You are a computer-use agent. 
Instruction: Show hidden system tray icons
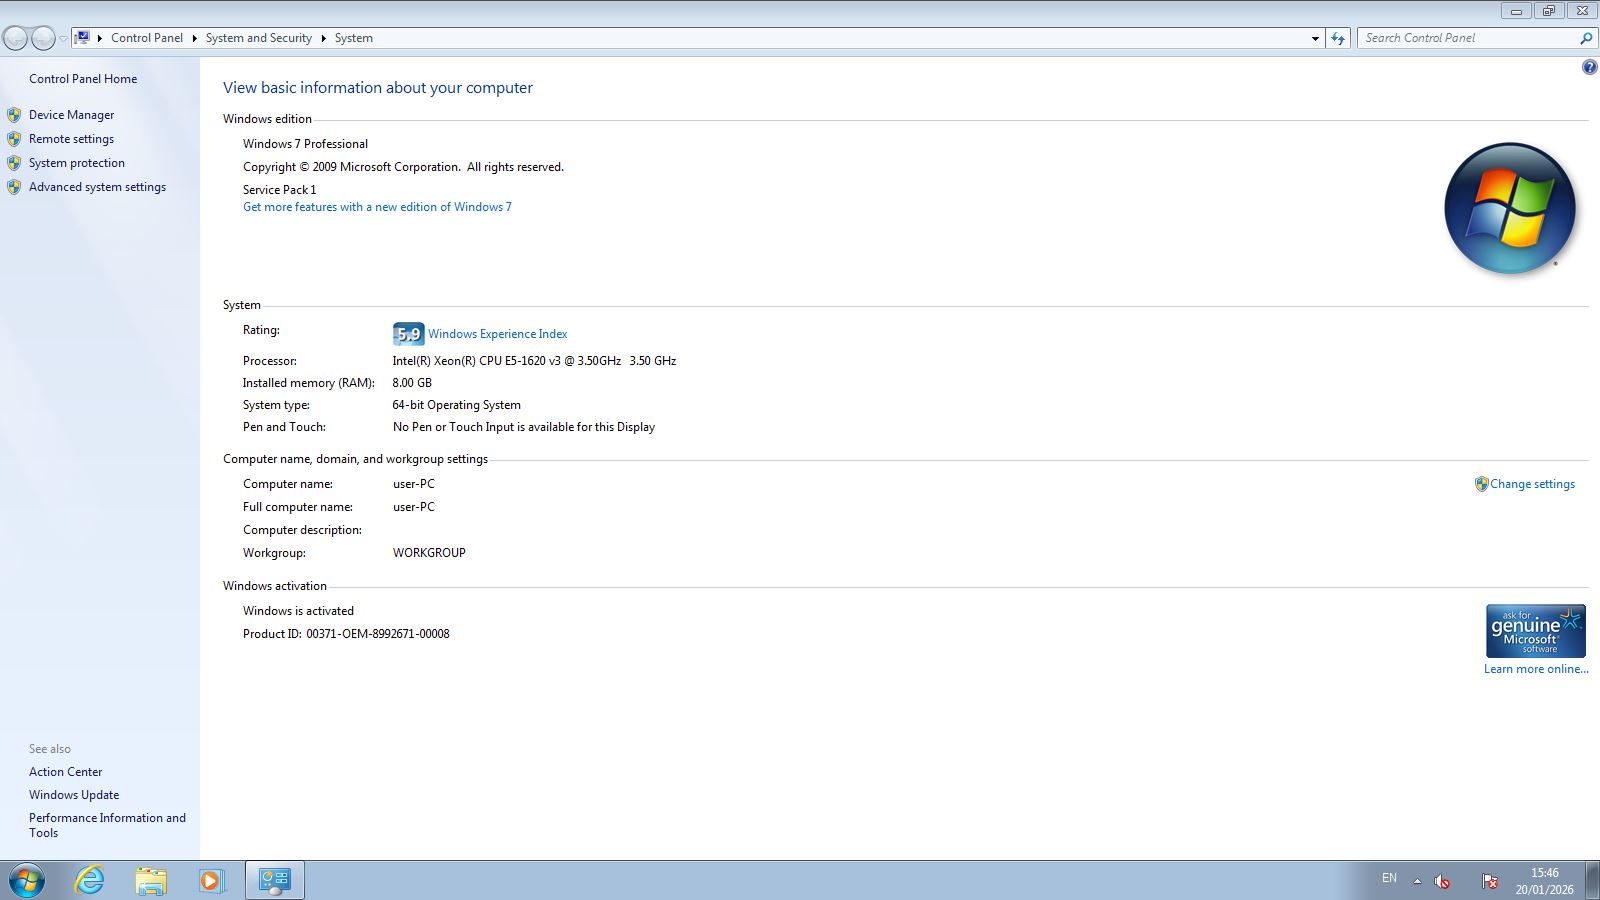pos(1417,881)
